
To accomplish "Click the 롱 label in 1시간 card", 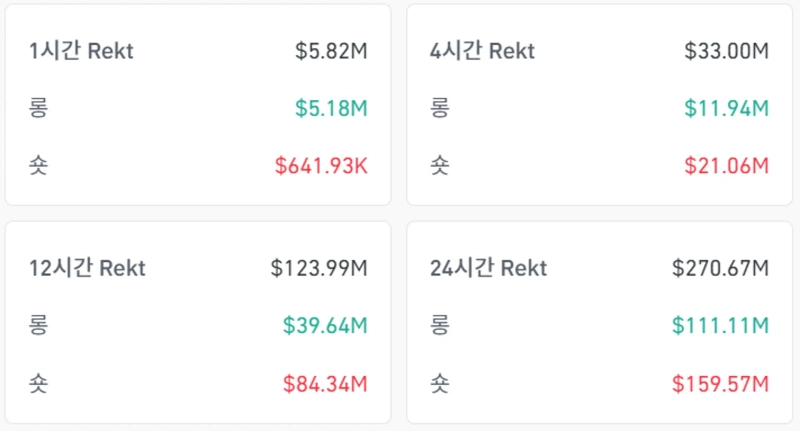I will (x=39, y=108).
